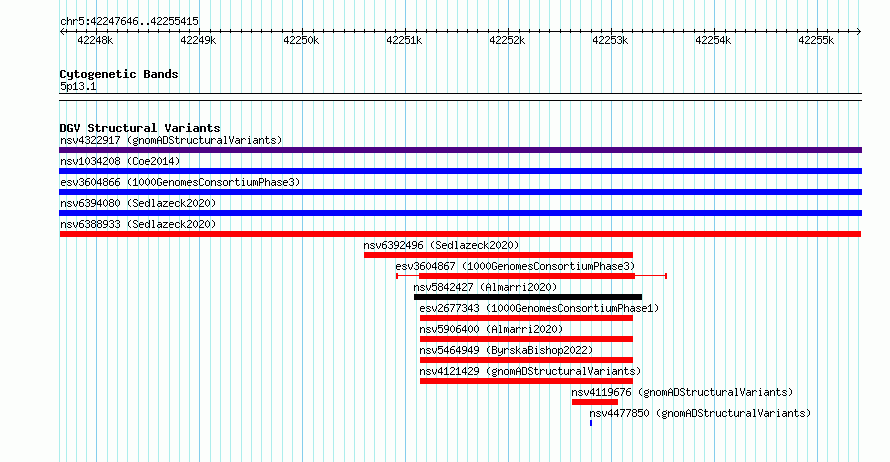Click the 42255k ruler position
The height and width of the screenshot is (462, 890).
tap(816, 40)
